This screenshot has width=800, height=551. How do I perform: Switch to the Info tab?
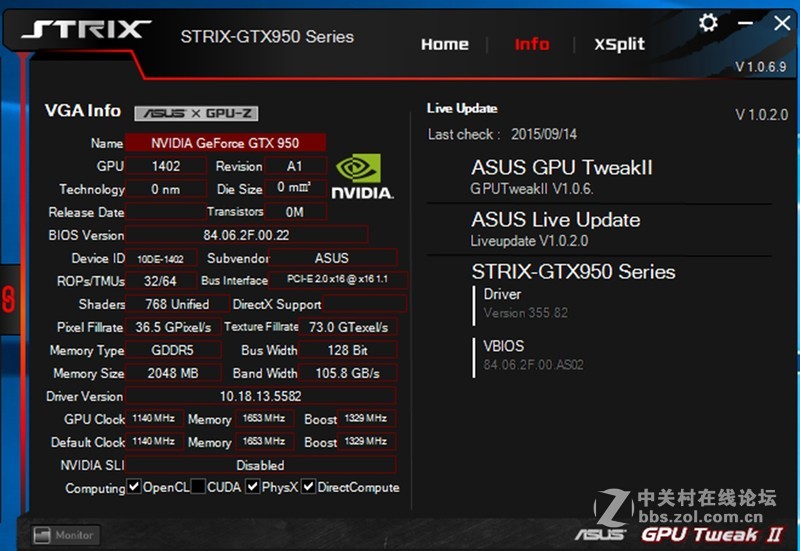[532, 44]
